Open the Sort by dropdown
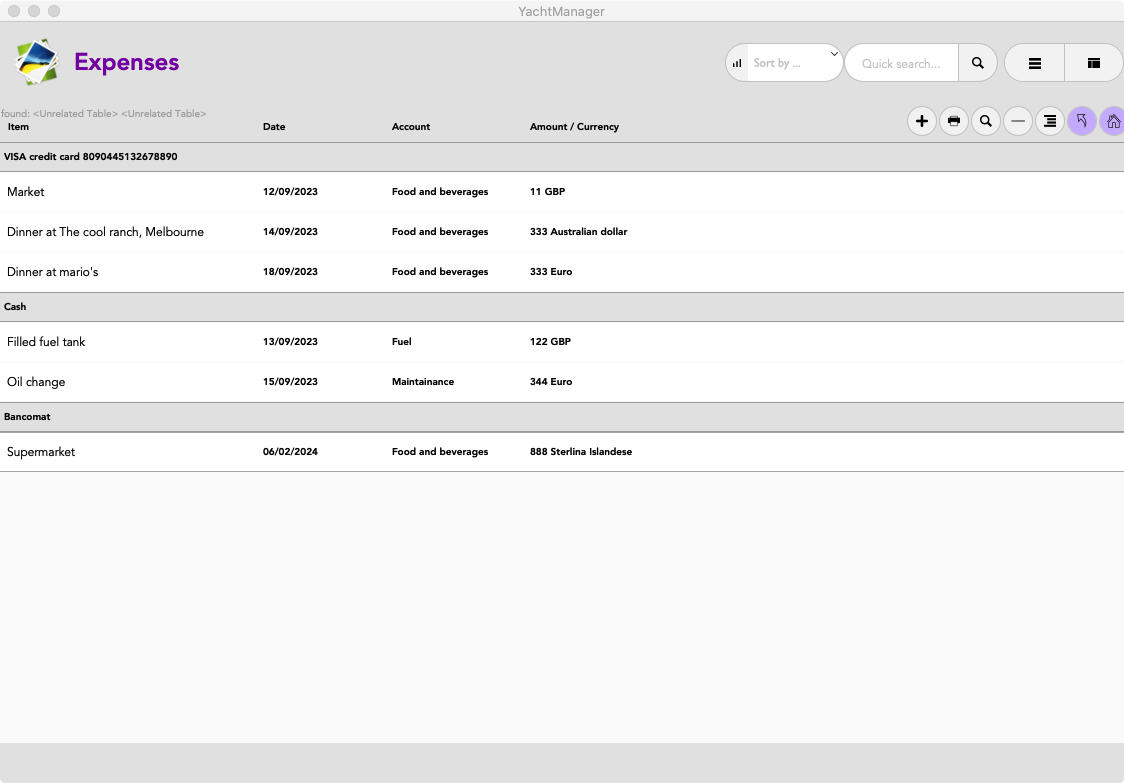The image size is (1124, 783). (x=795, y=63)
